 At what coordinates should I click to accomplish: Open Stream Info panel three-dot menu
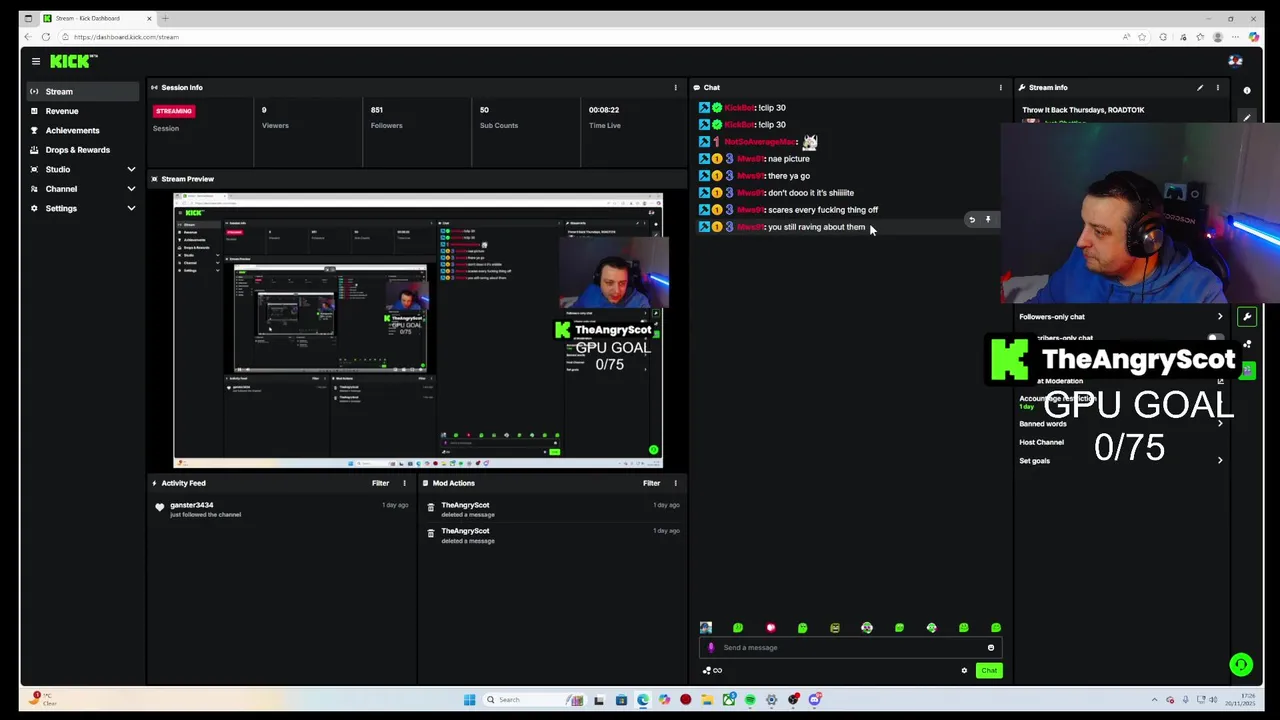tap(1217, 88)
